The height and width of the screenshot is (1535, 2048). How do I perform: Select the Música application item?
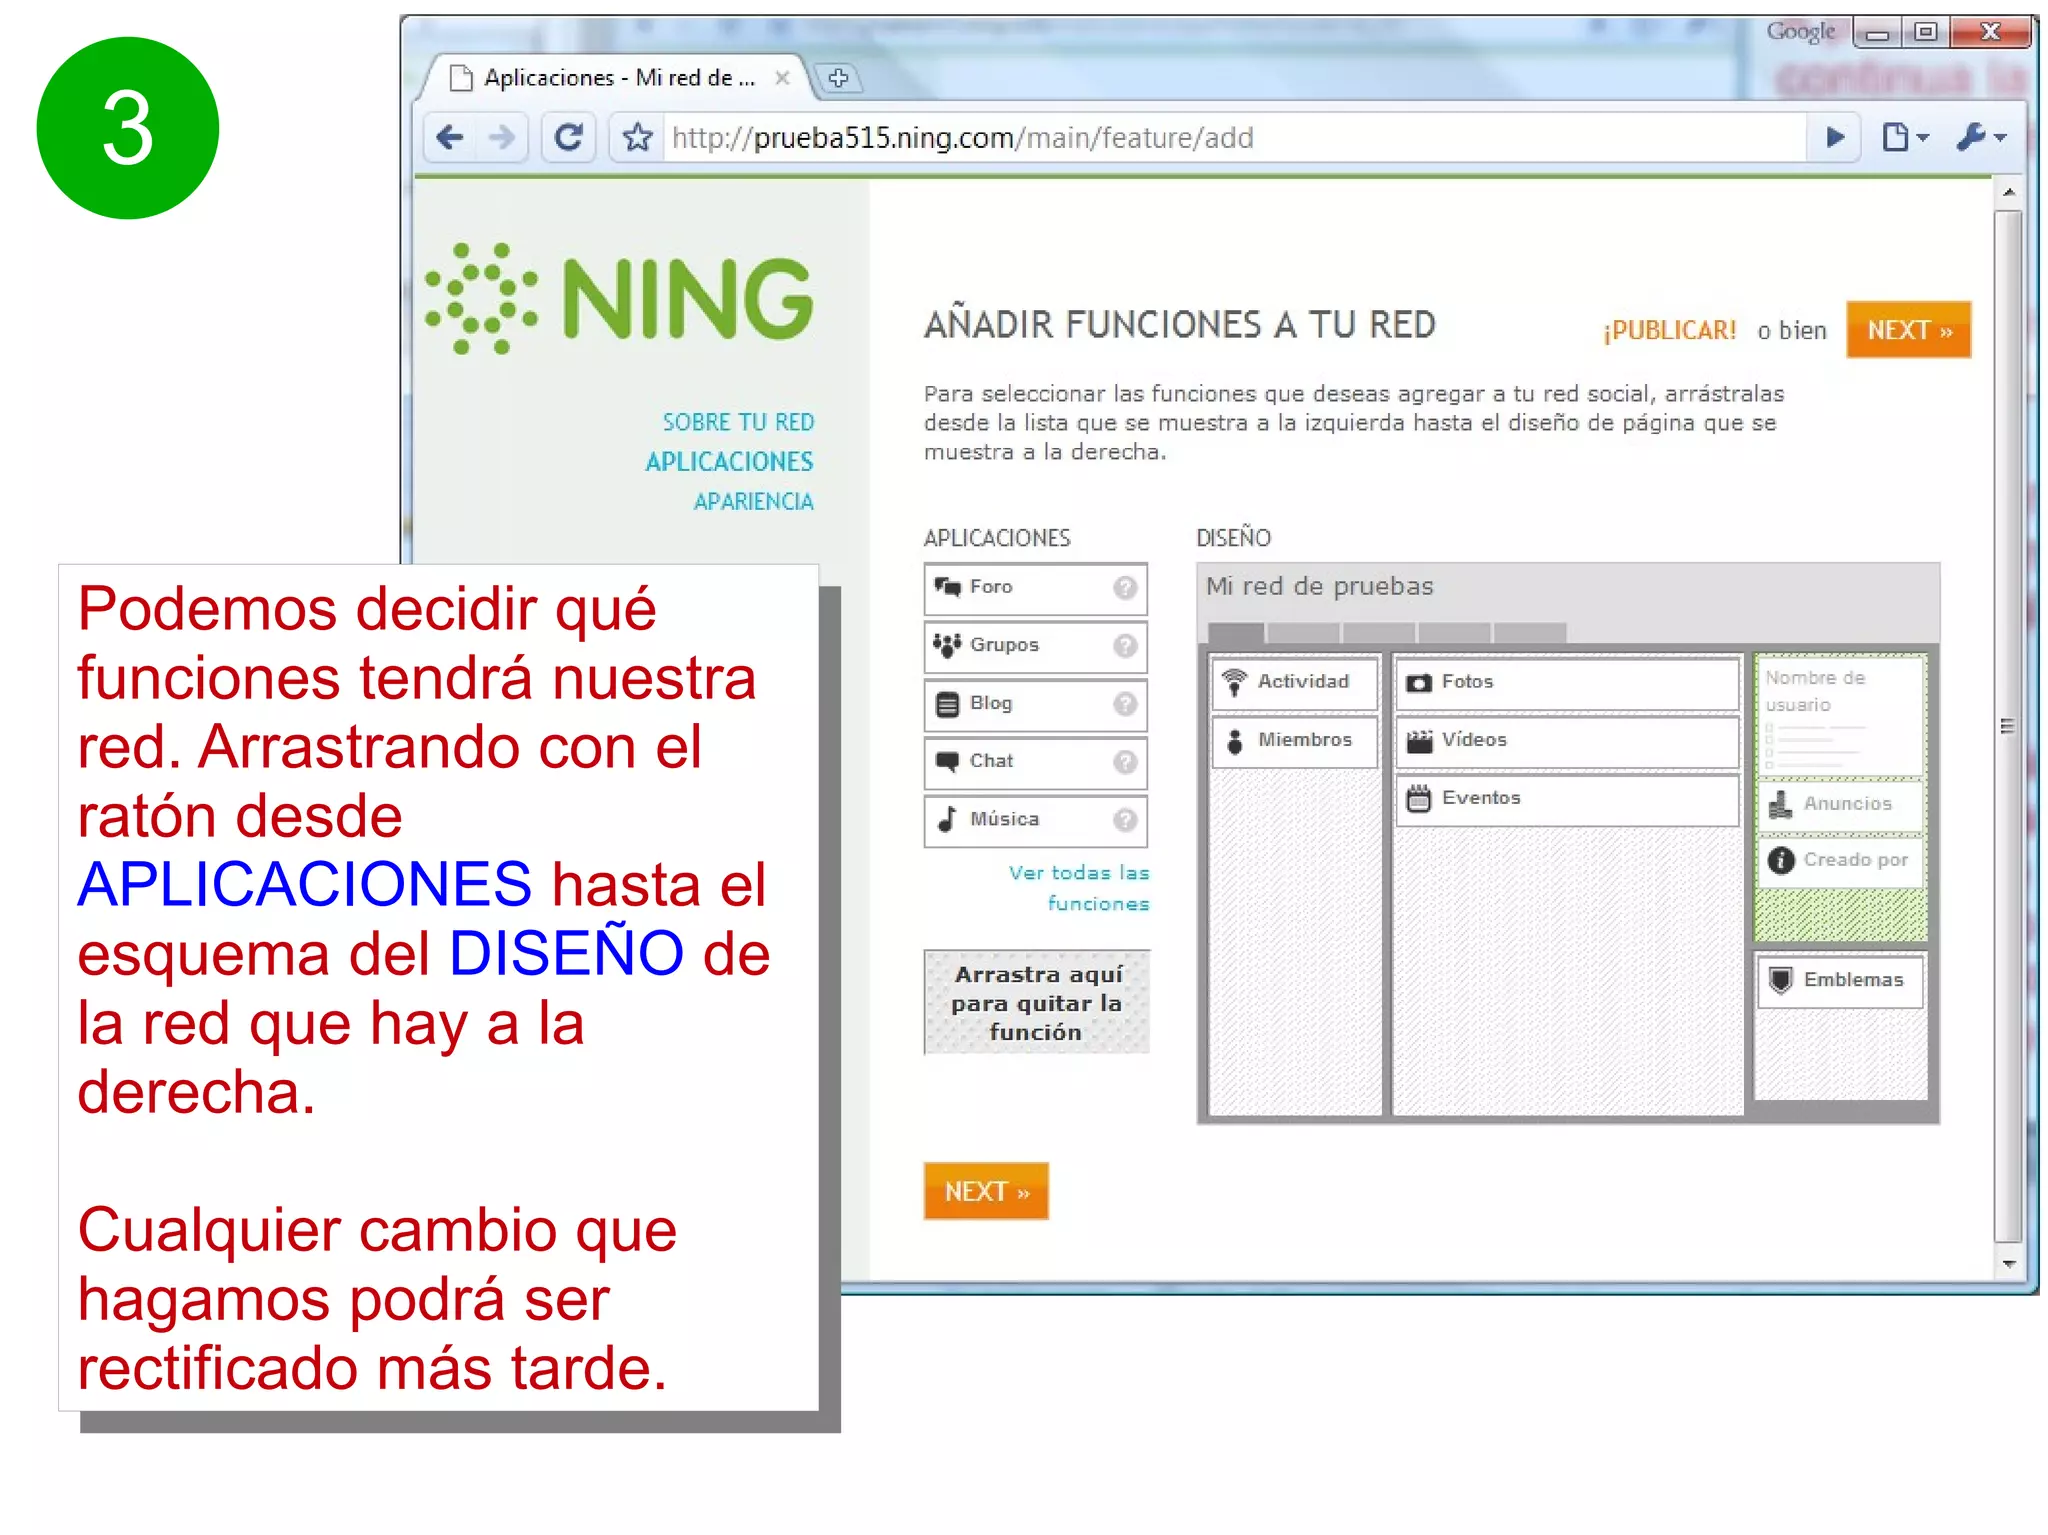click(1035, 820)
